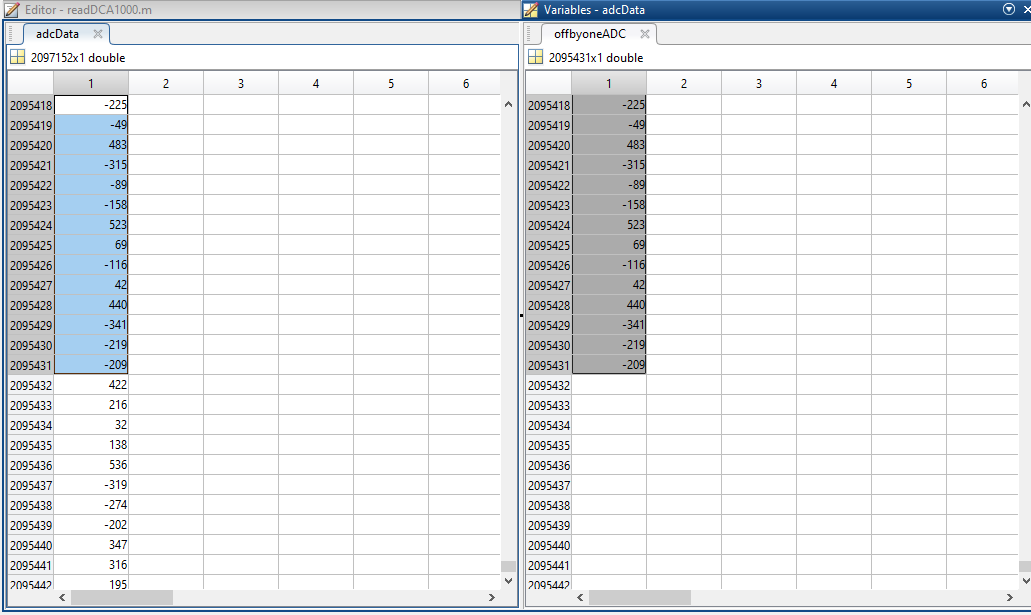Close the offbyoneADC variable tab
This screenshot has height=615, width=1031.
(644, 34)
